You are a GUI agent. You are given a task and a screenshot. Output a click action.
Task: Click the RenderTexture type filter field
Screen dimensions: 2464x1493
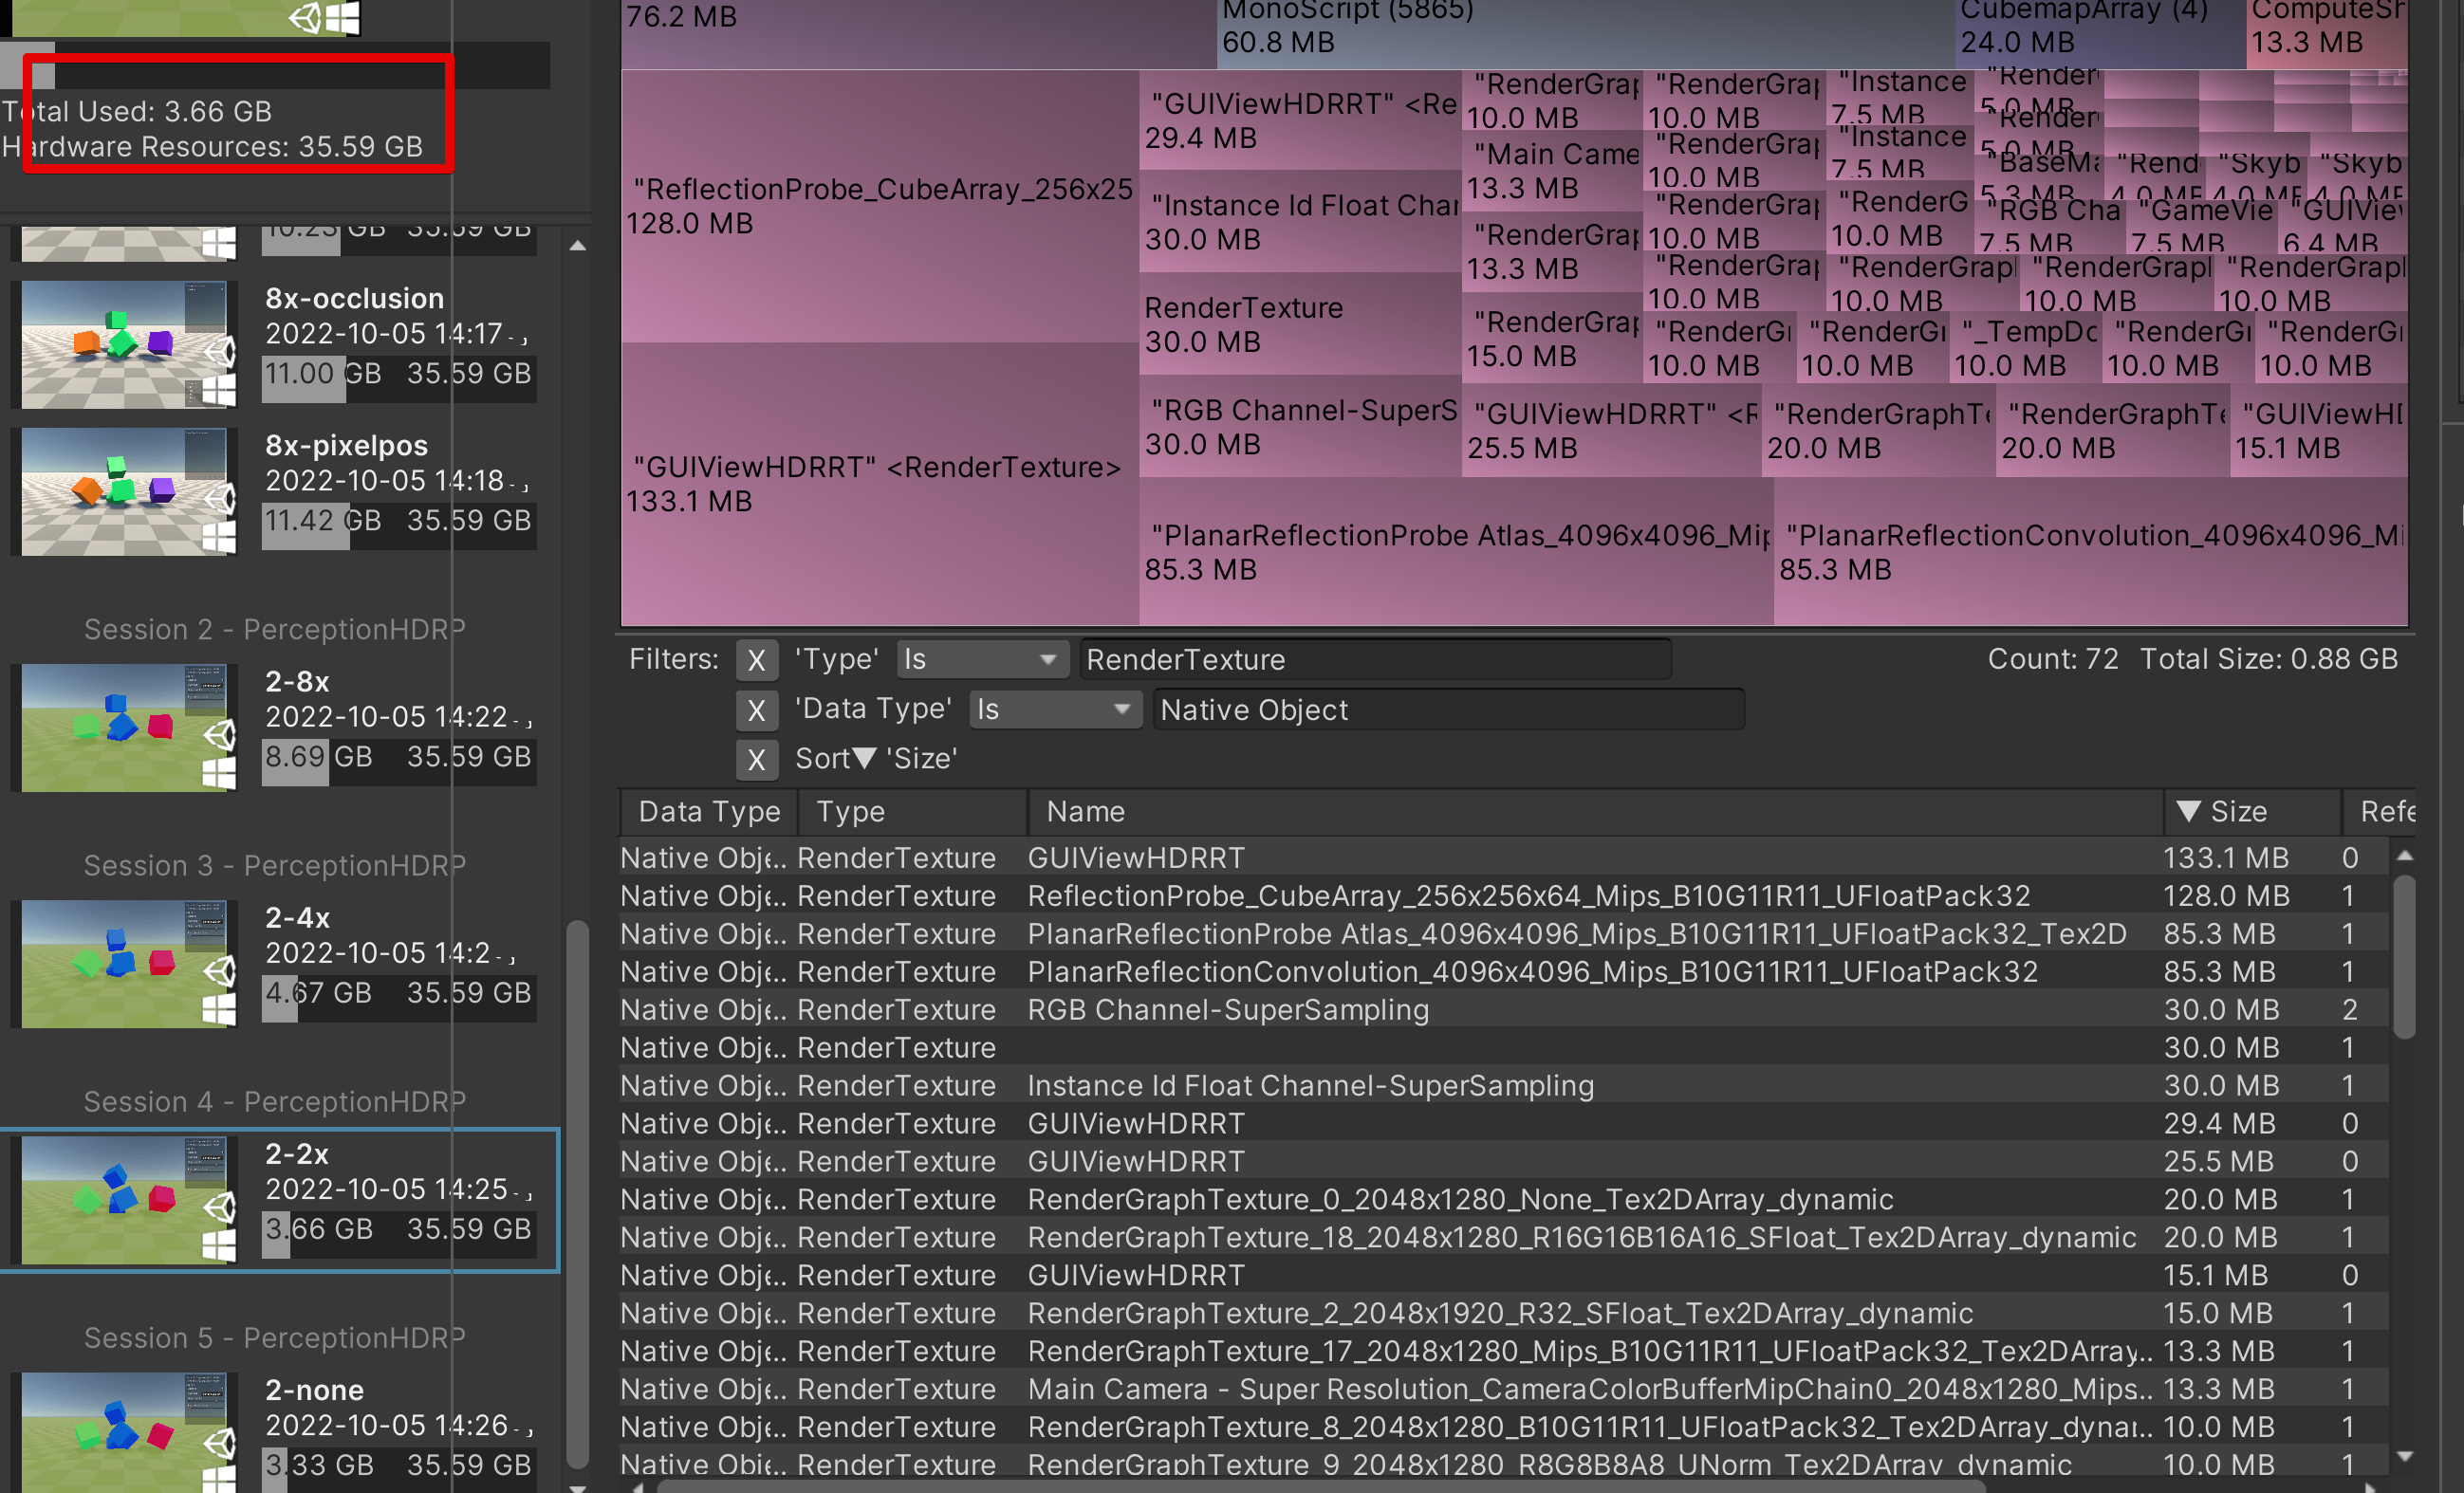tap(1375, 660)
